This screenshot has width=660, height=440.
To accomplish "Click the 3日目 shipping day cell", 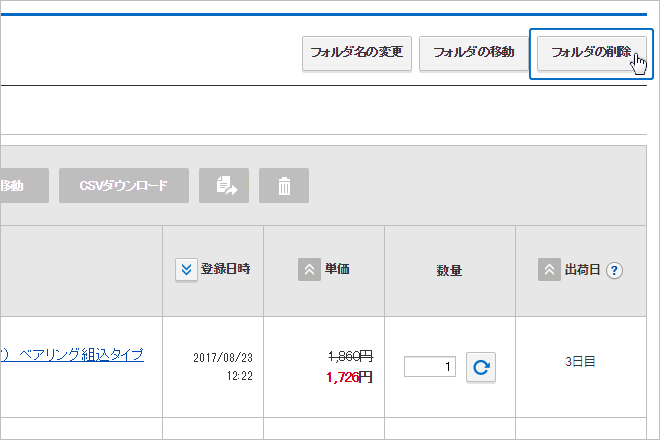I will point(579,361).
